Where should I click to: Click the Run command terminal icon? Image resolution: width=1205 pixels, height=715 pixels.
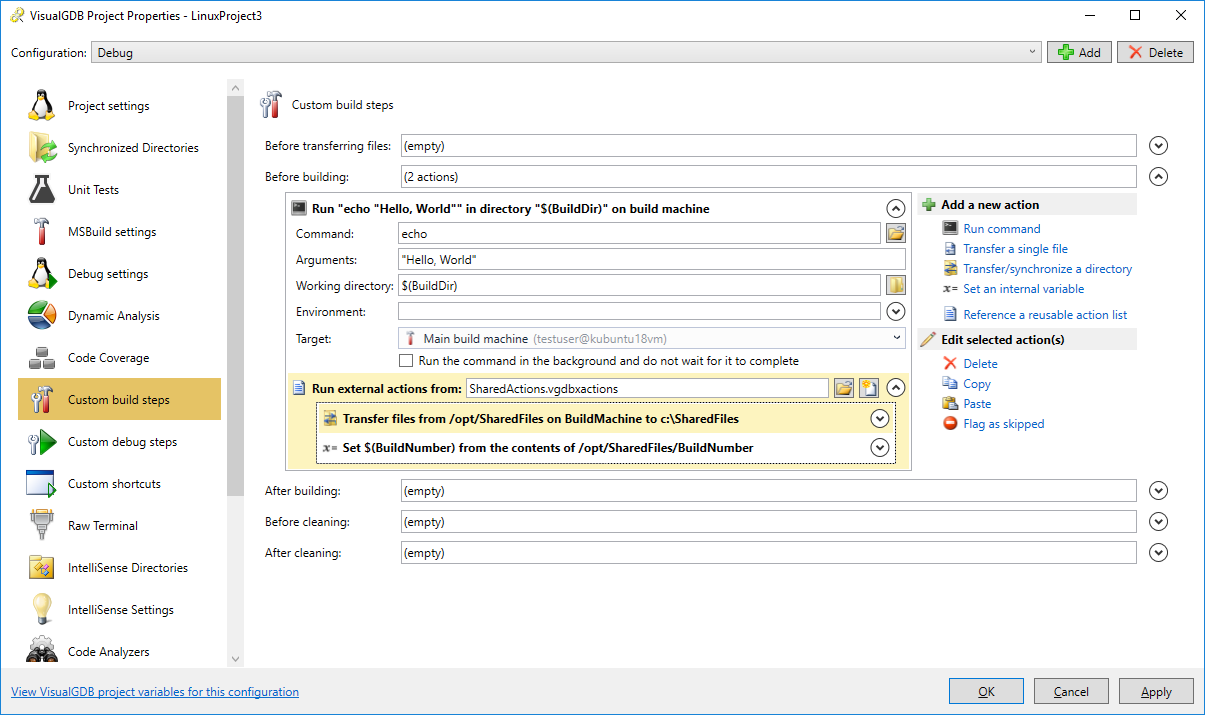click(950, 229)
